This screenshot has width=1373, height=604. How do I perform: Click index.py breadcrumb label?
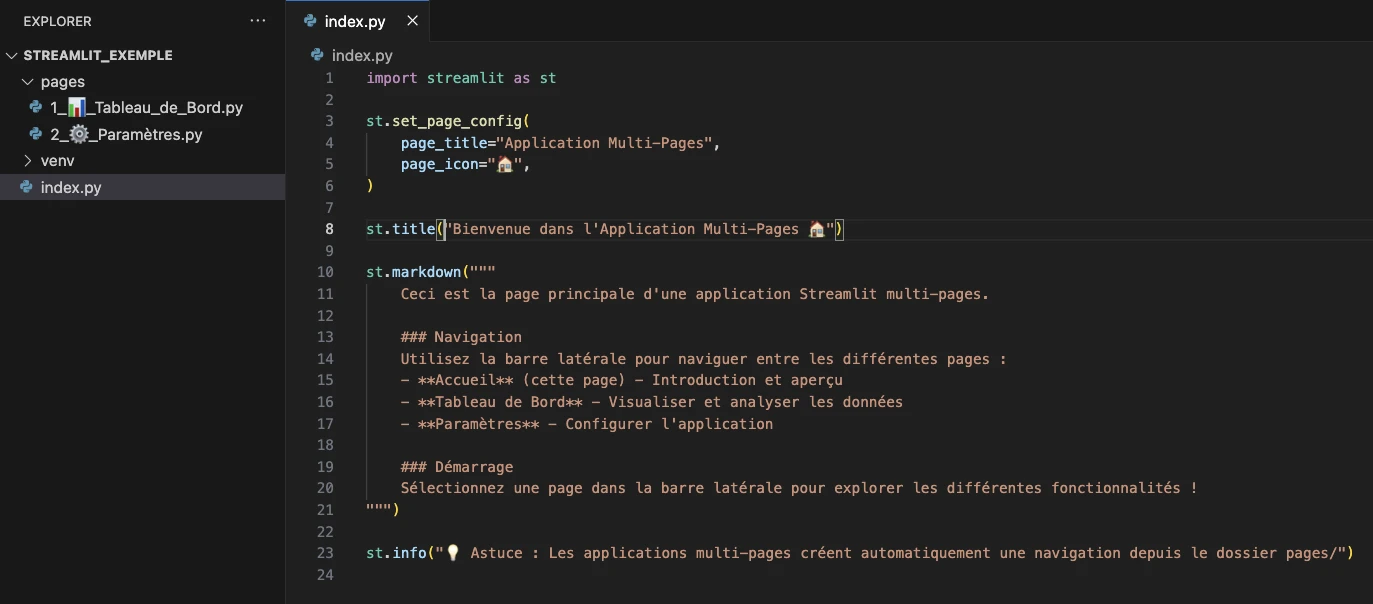[362, 55]
